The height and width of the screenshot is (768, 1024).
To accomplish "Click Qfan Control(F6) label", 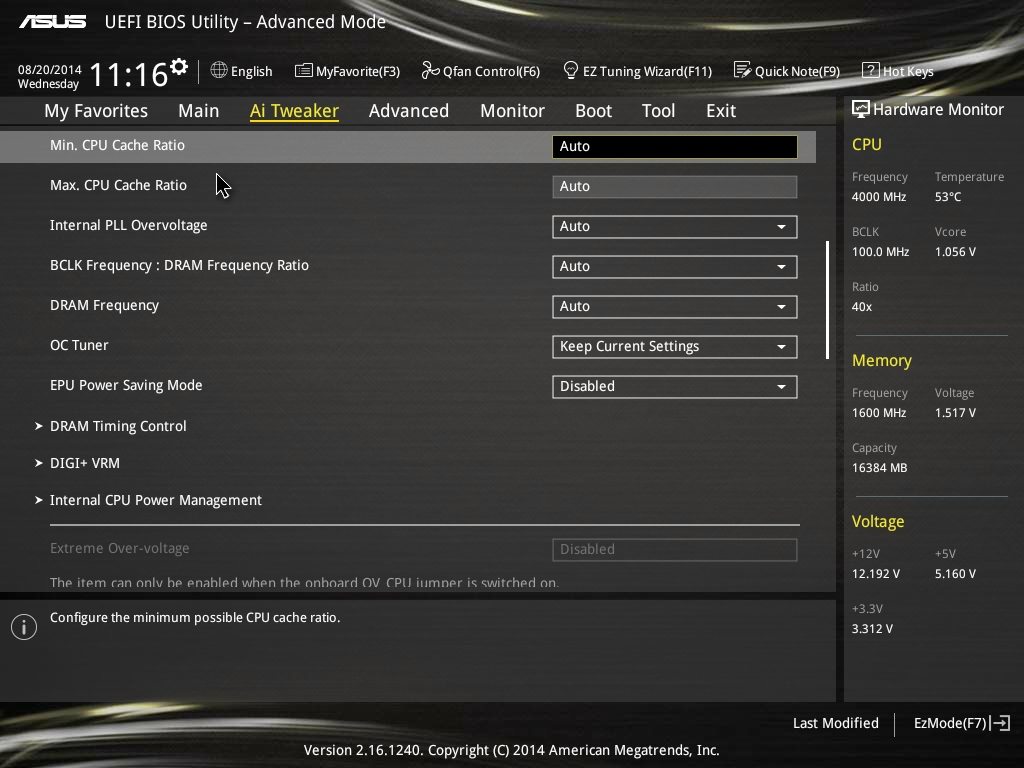I will point(491,71).
